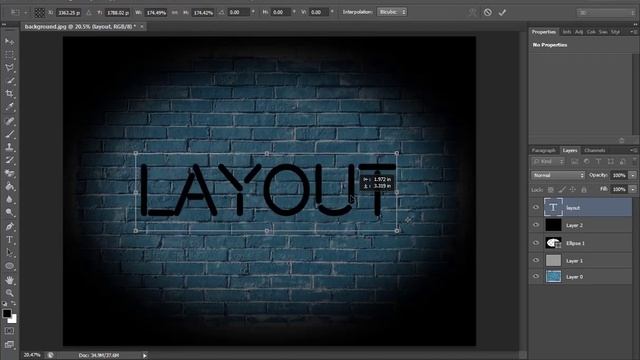Select the Horizontal Type tool
Screen dimensions: 640x360
(x=9, y=240)
